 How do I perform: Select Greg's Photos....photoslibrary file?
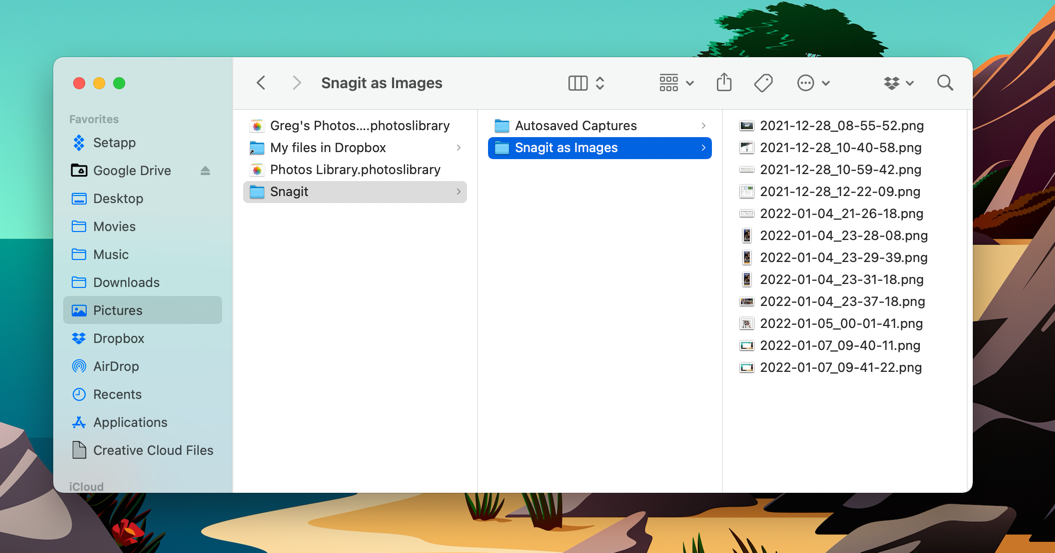[x=355, y=126]
